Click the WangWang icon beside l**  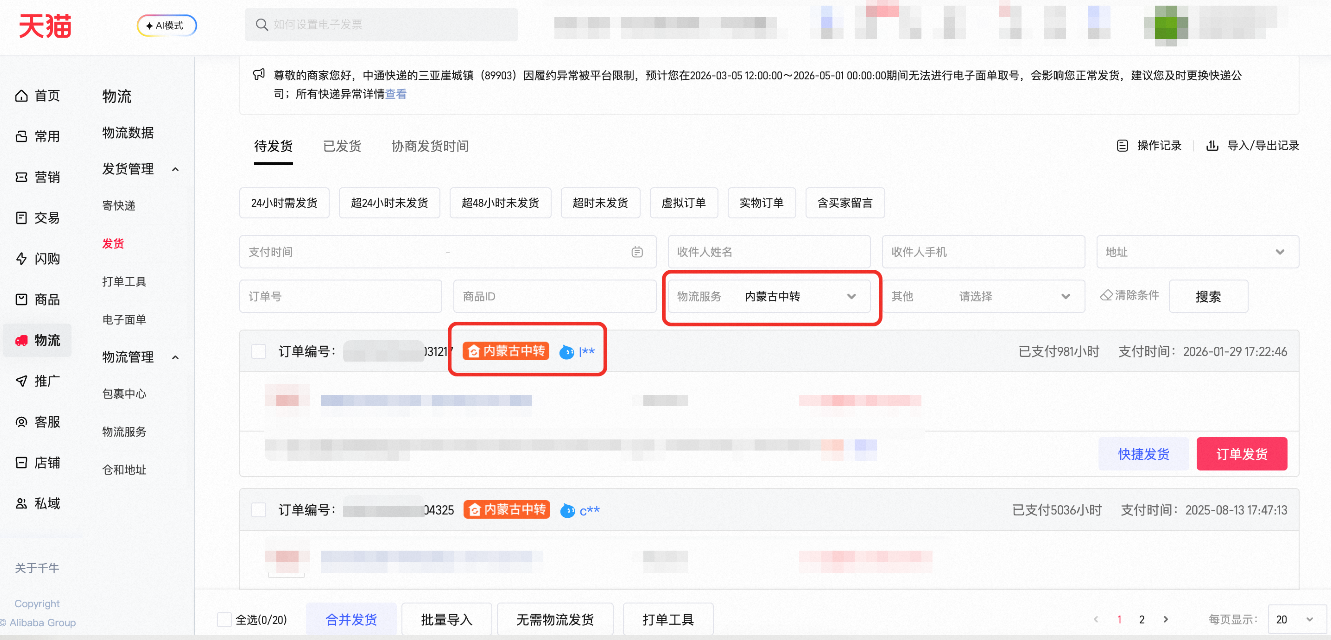click(566, 352)
